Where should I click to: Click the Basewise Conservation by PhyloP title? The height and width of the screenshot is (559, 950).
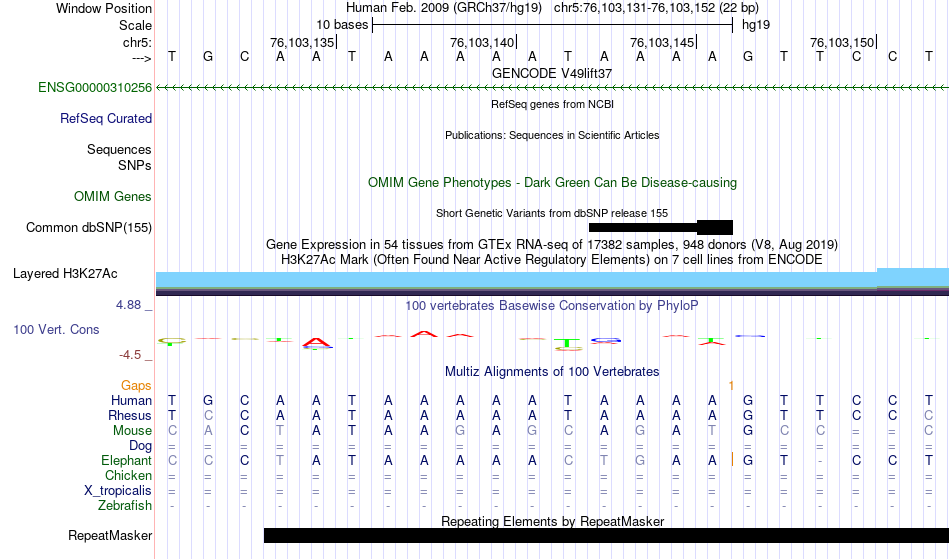(552, 305)
